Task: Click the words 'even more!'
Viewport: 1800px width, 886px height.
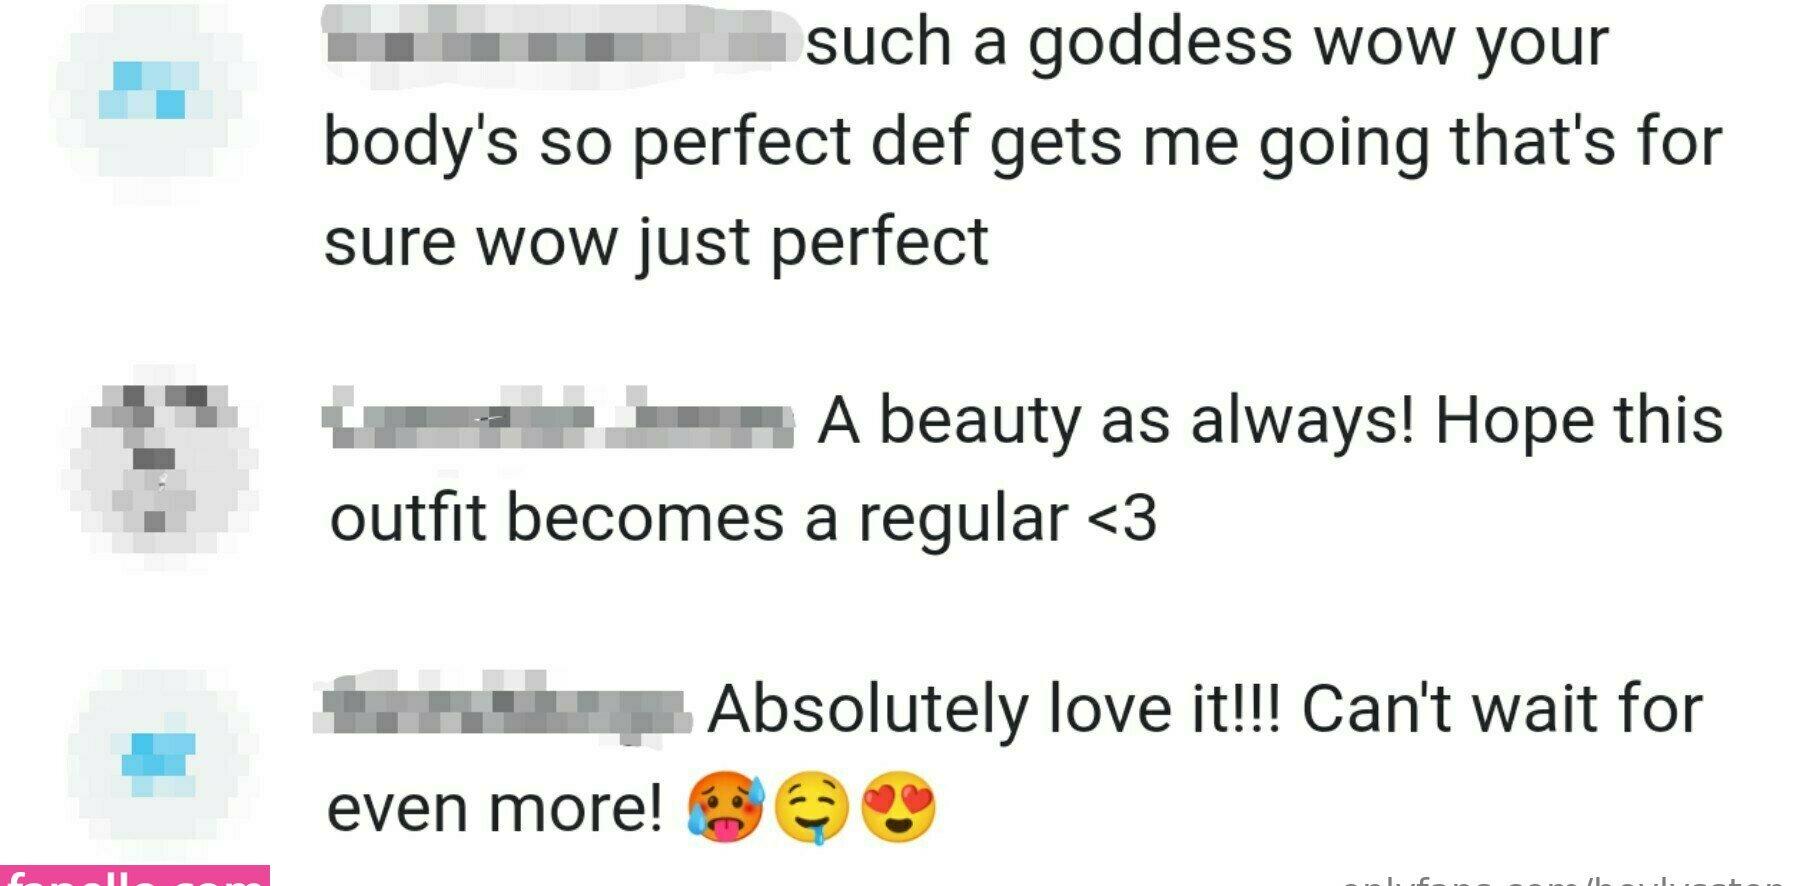Action: (x=494, y=808)
